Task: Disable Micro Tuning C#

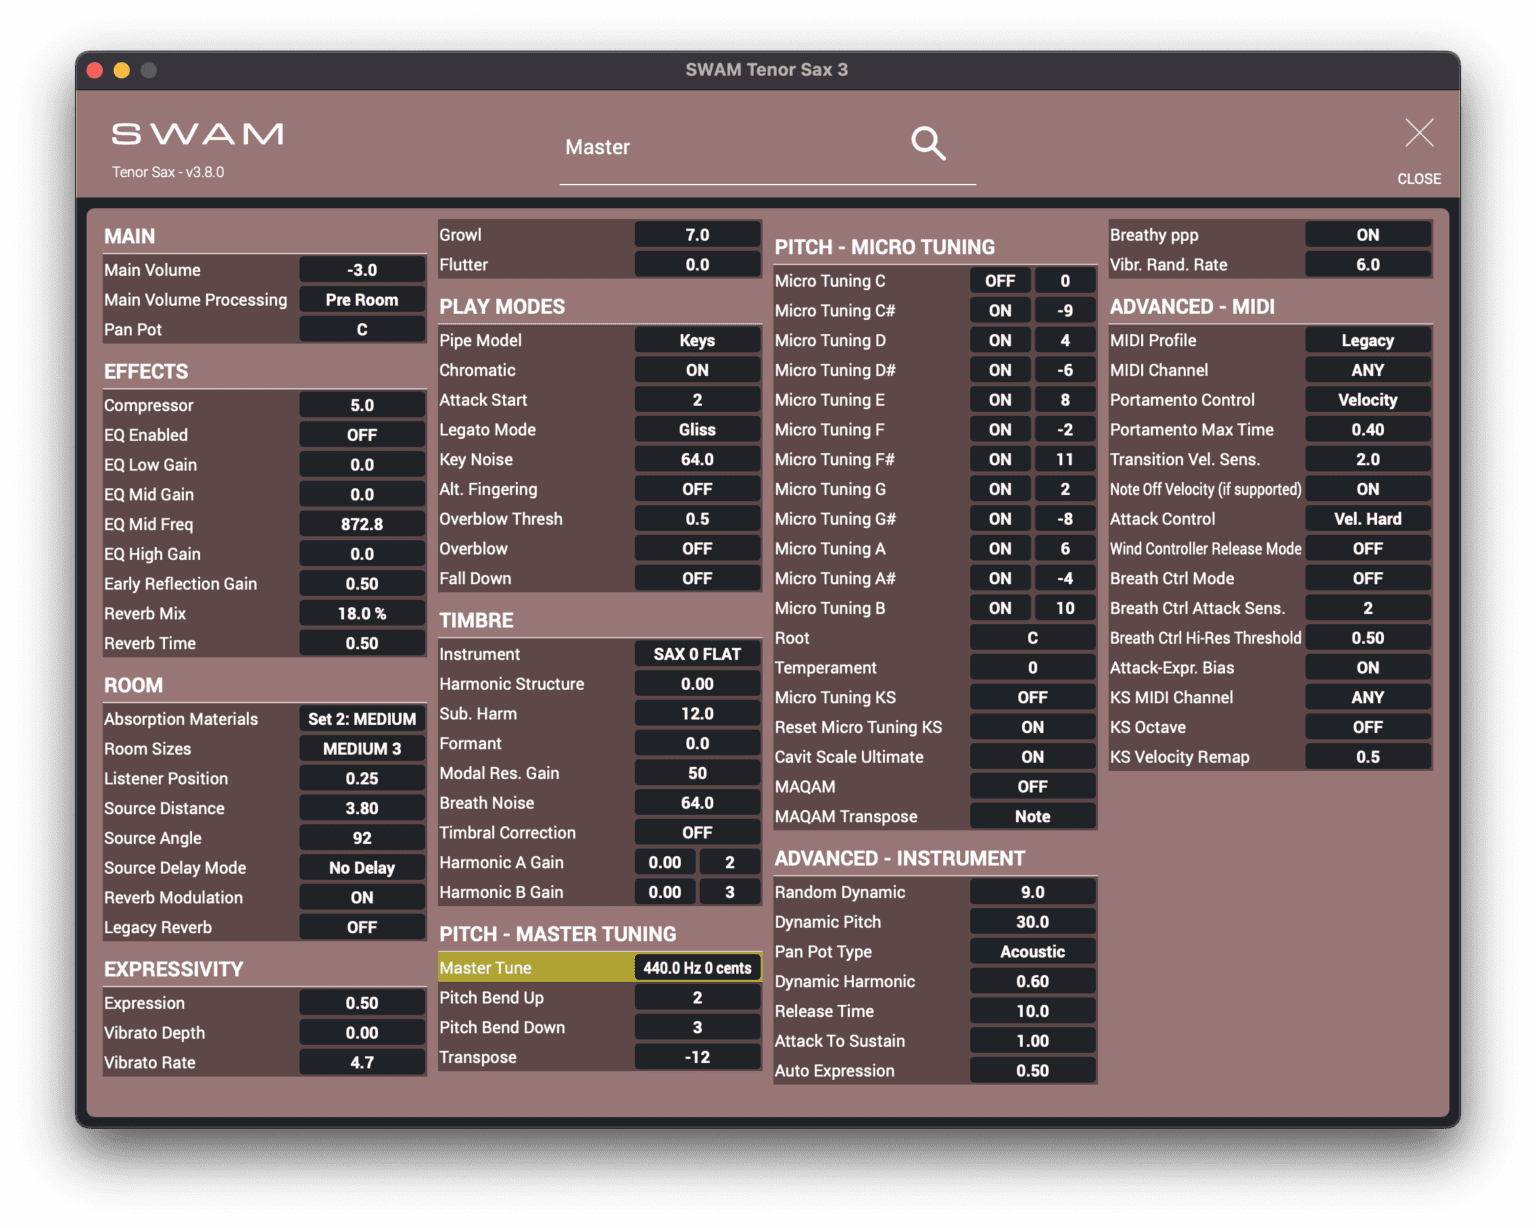Action: click(x=999, y=310)
